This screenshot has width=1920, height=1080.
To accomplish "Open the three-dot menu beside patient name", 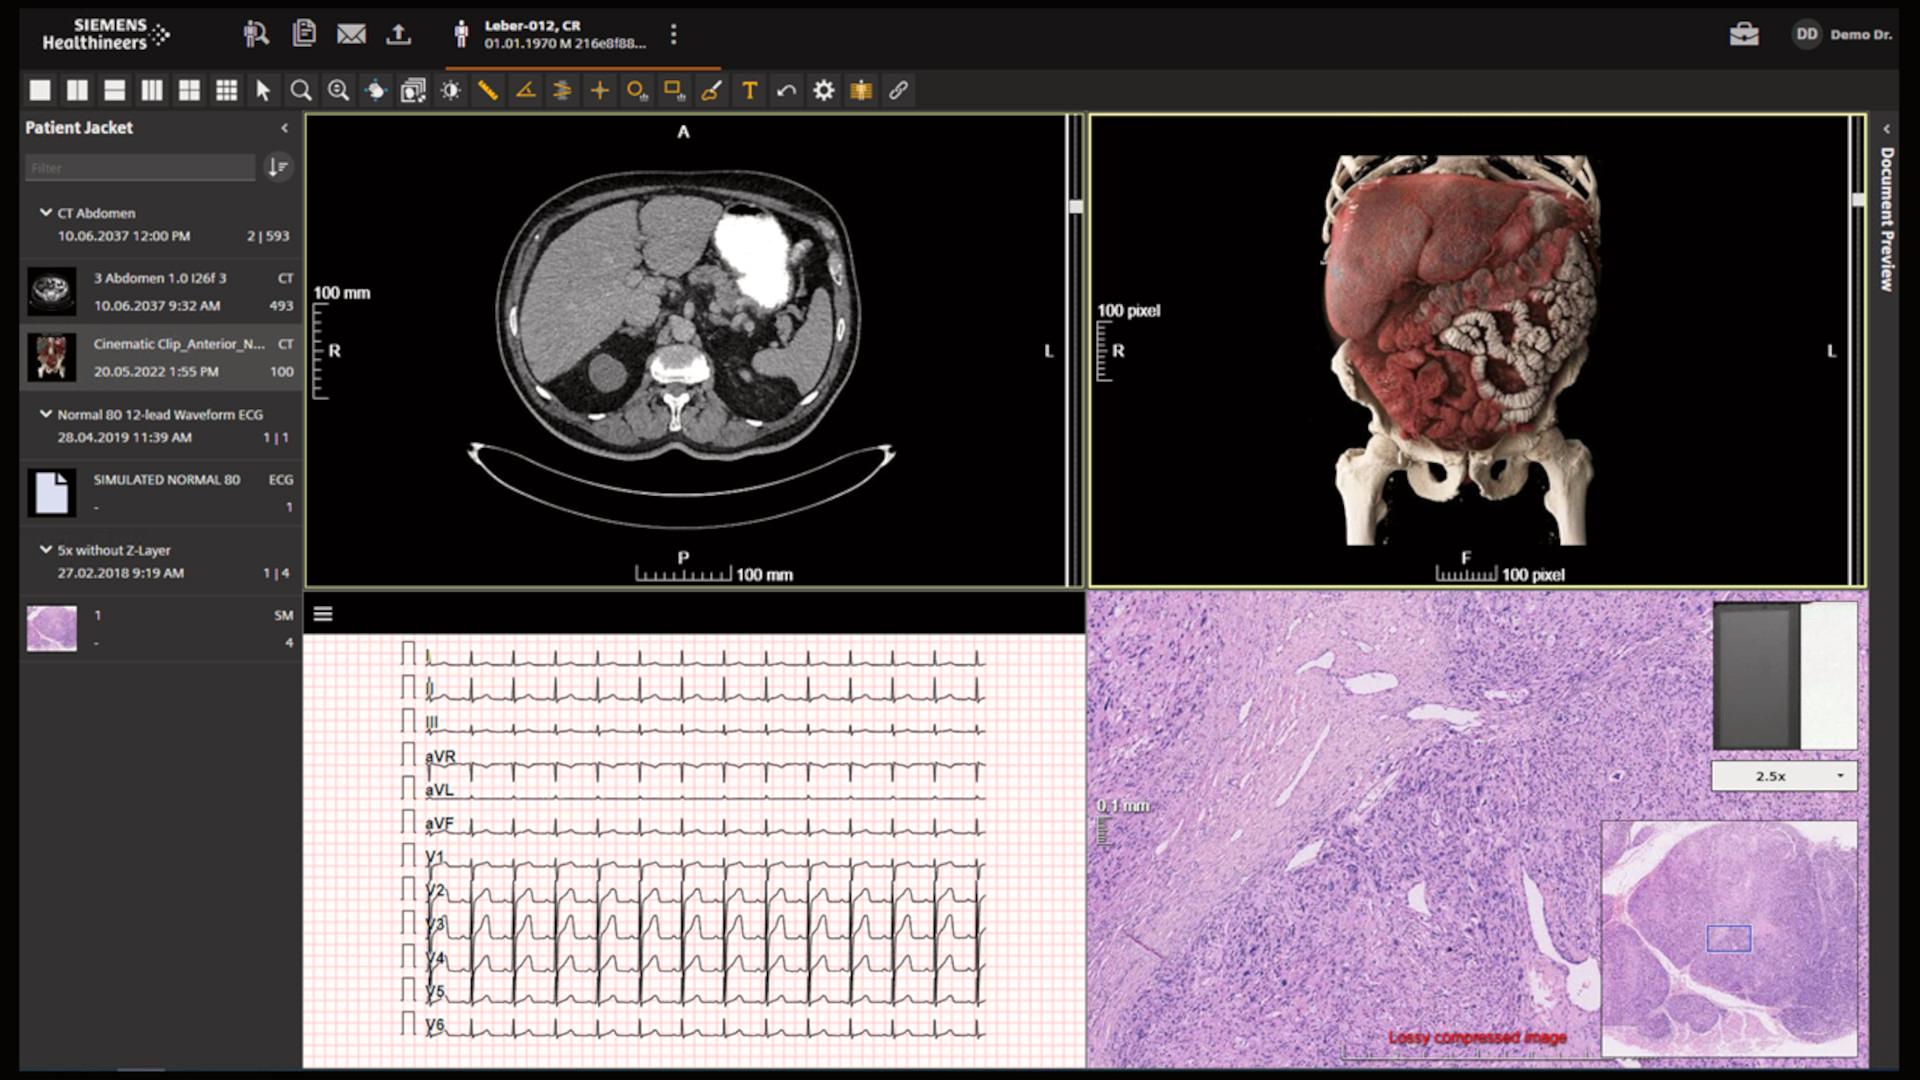I will [x=674, y=33].
